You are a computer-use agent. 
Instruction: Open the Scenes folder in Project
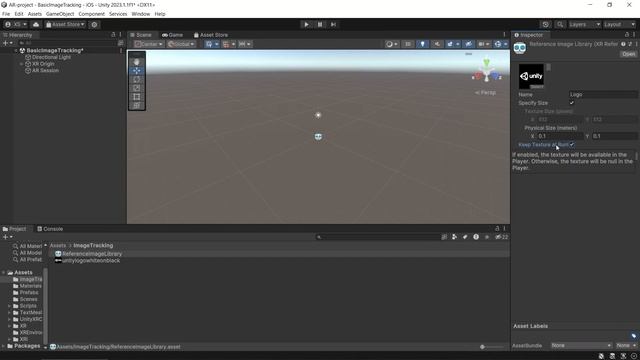[28, 299]
